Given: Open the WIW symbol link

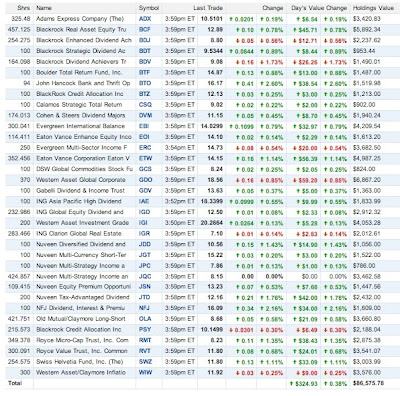Looking at the screenshot, I should coord(145,372).
